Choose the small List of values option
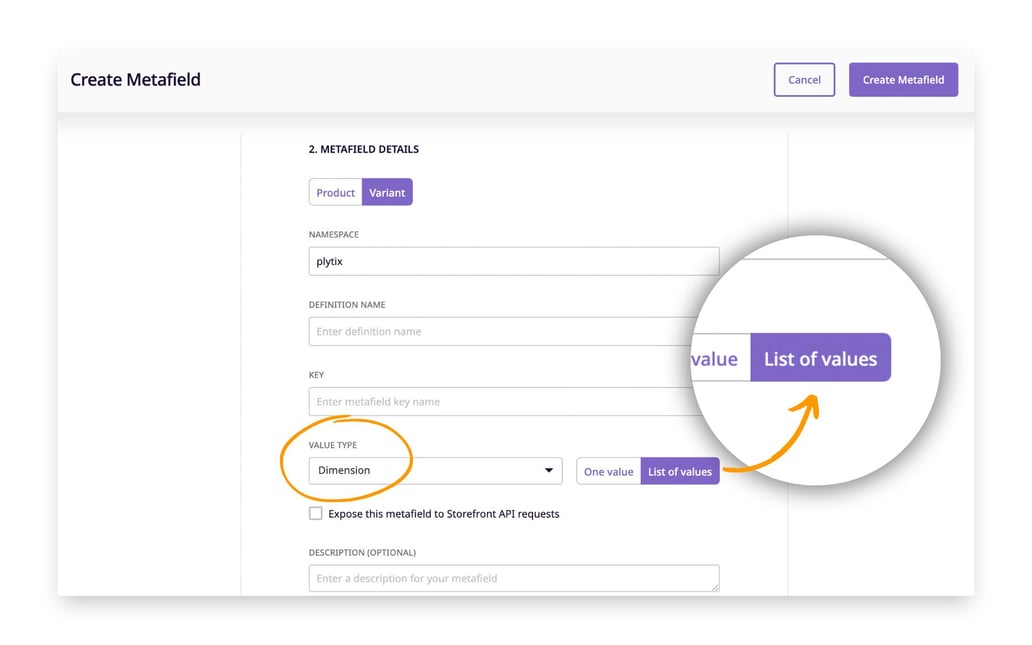 coord(680,471)
